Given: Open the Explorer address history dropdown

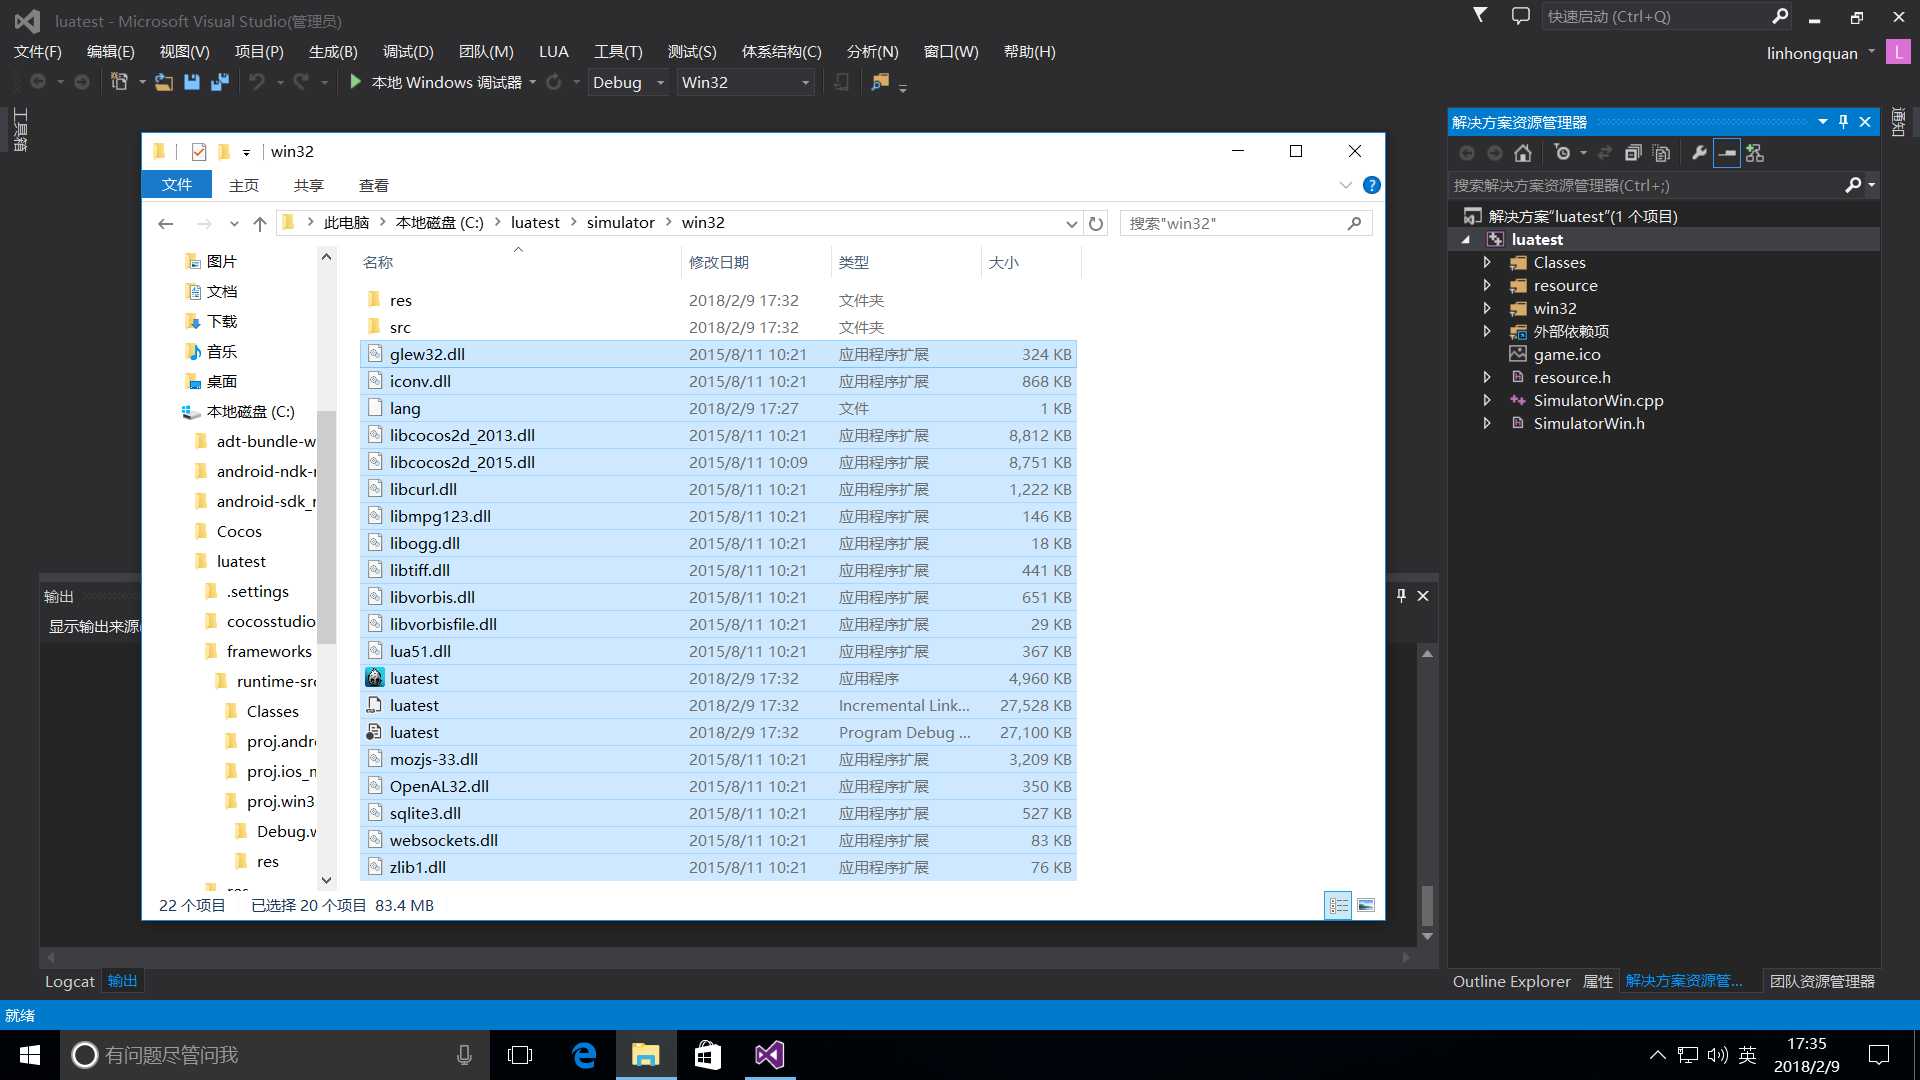Looking at the screenshot, I should [1072, 223].
